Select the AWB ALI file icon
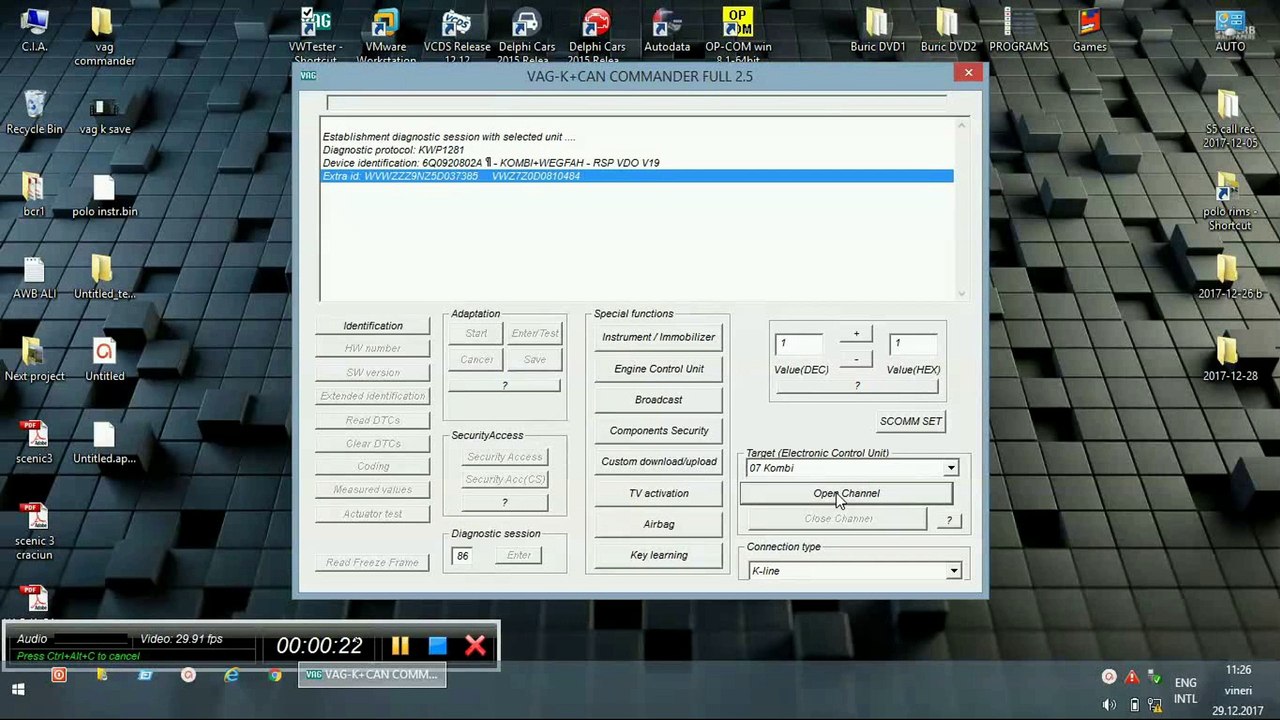 point(34,277)
